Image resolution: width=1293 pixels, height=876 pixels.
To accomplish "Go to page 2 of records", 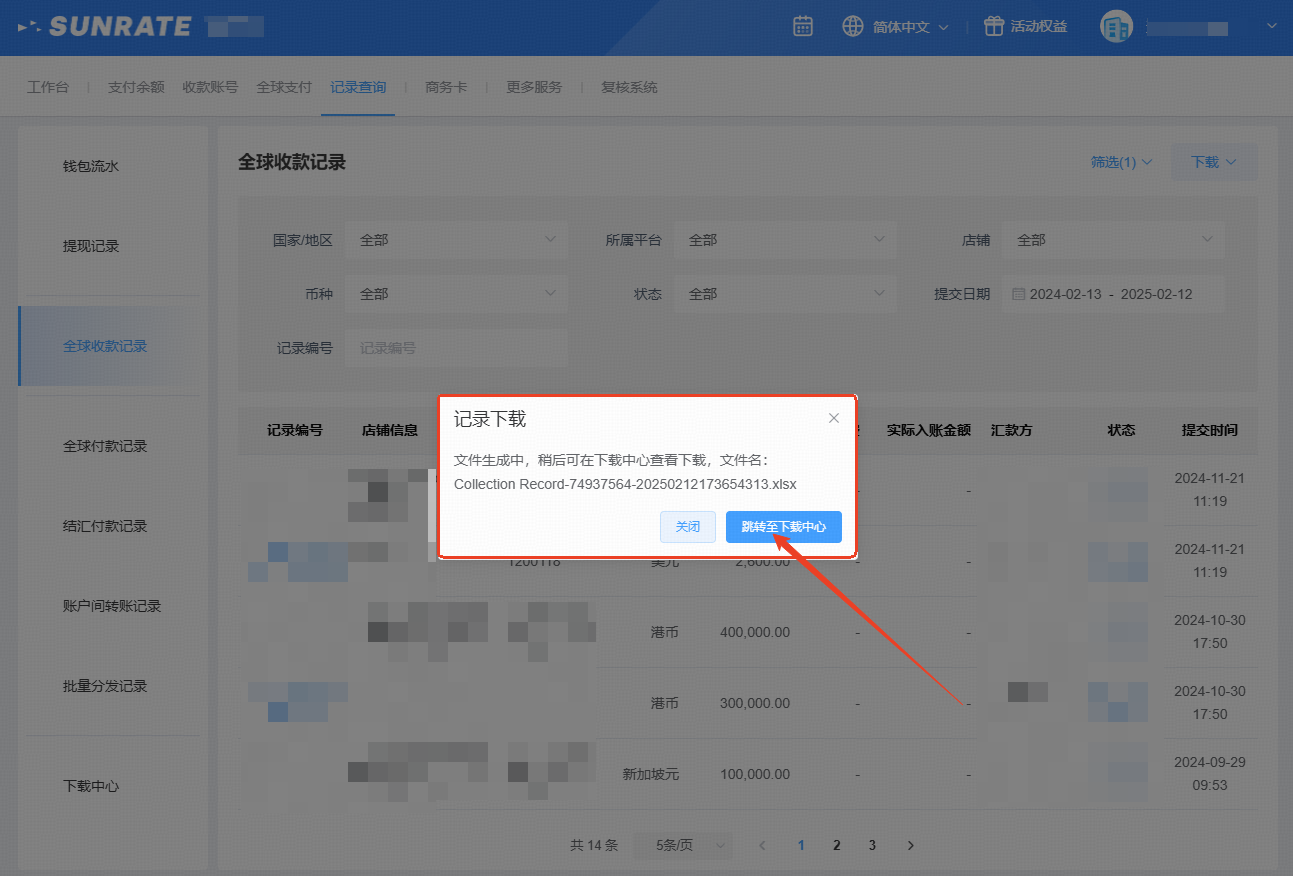I will (x=837, y=845).
